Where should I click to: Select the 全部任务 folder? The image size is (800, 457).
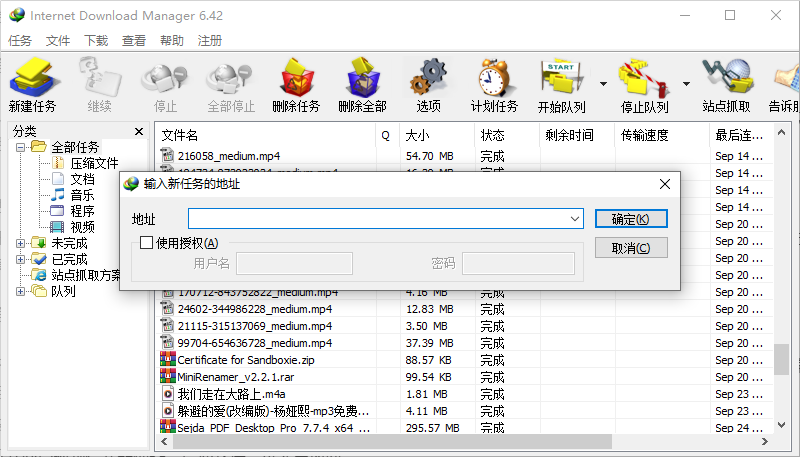click(x=74, y=147)
